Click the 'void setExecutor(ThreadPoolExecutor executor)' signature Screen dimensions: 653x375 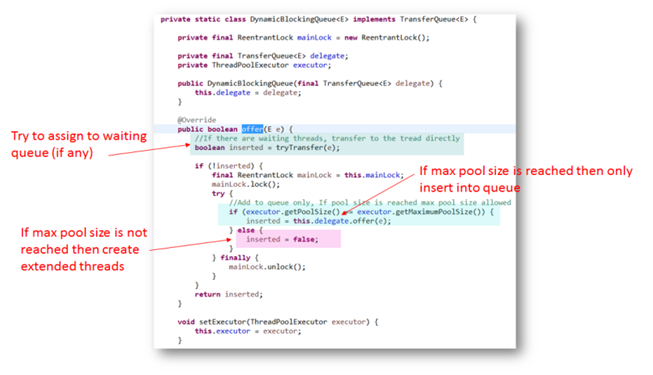pyautogui.click(x=278, y=322)
